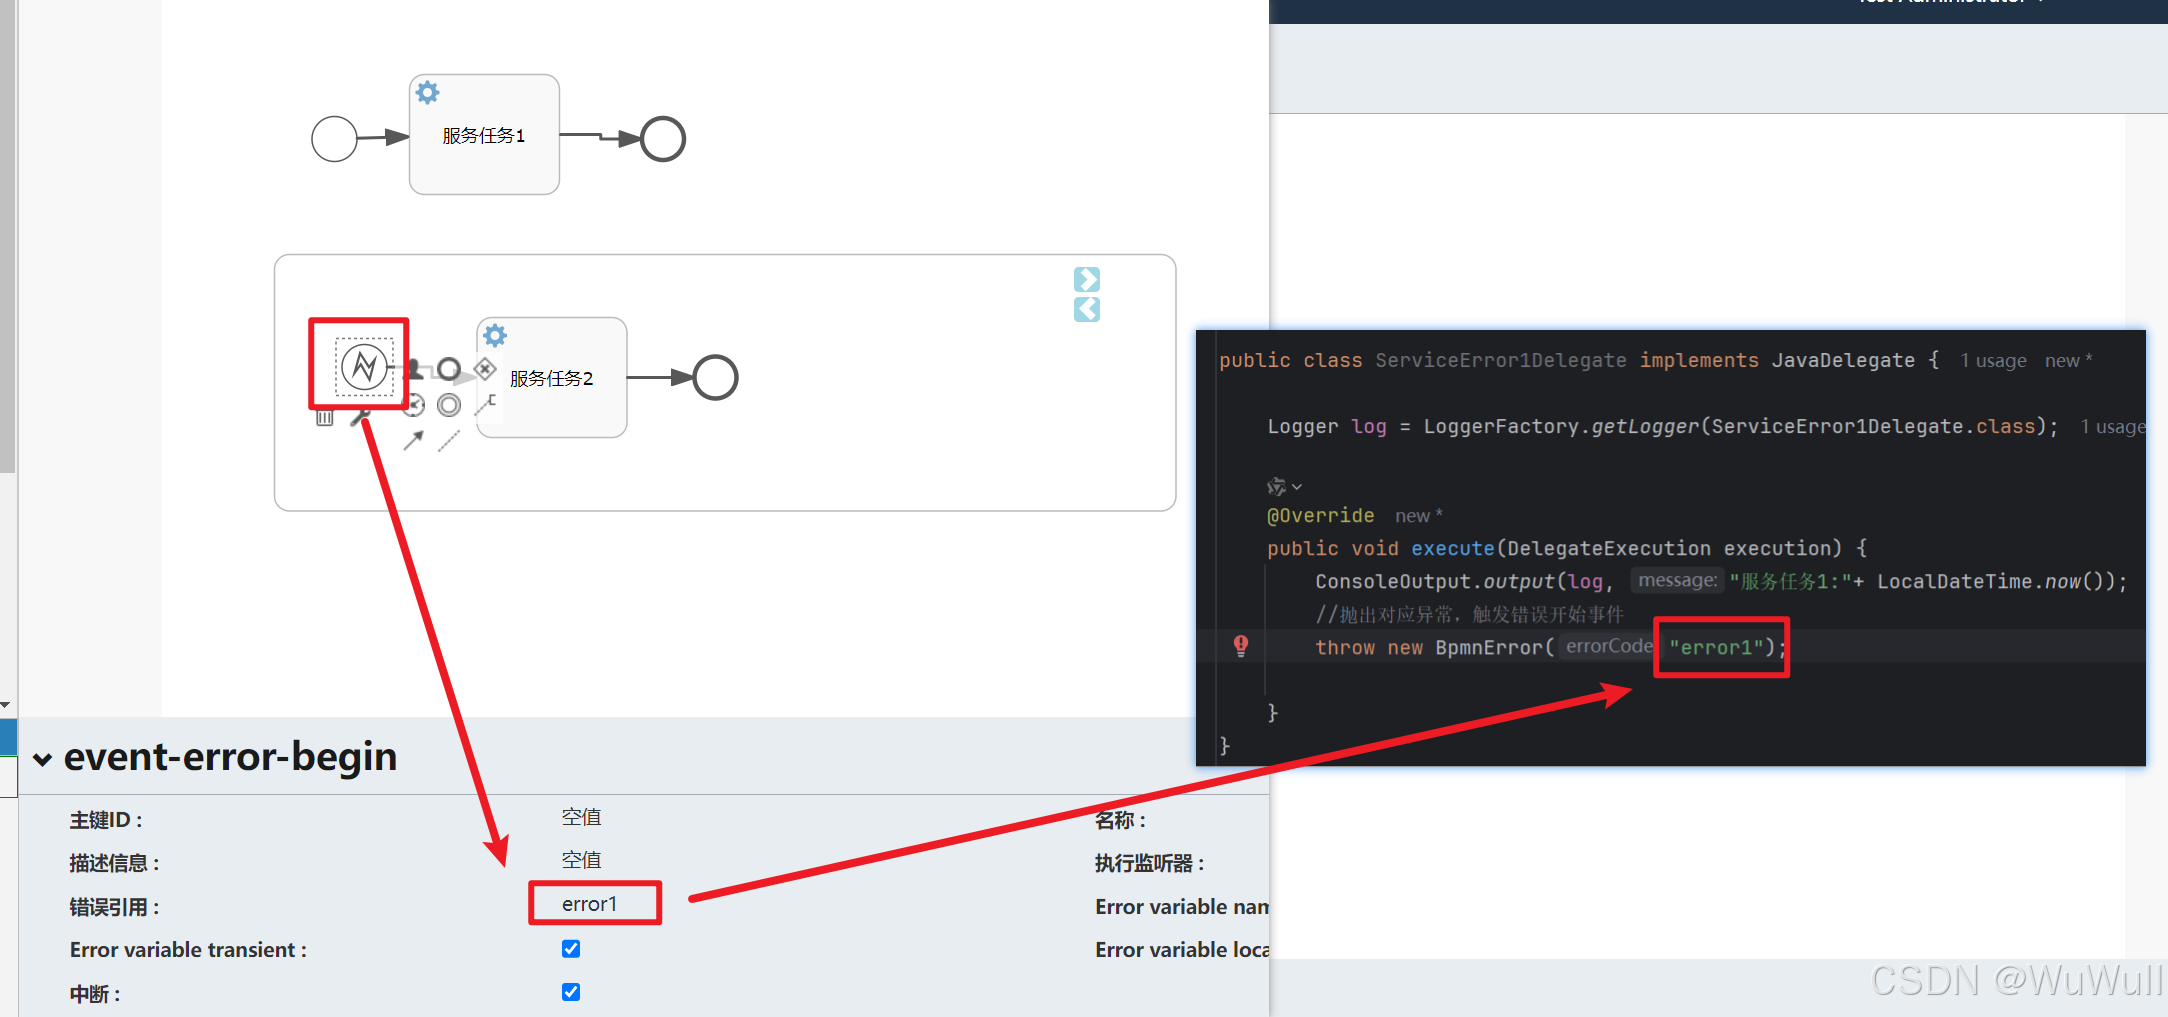Open the wrench morph-shape tool
This screenshot has width=2168, height=1017.
[360, 417]
